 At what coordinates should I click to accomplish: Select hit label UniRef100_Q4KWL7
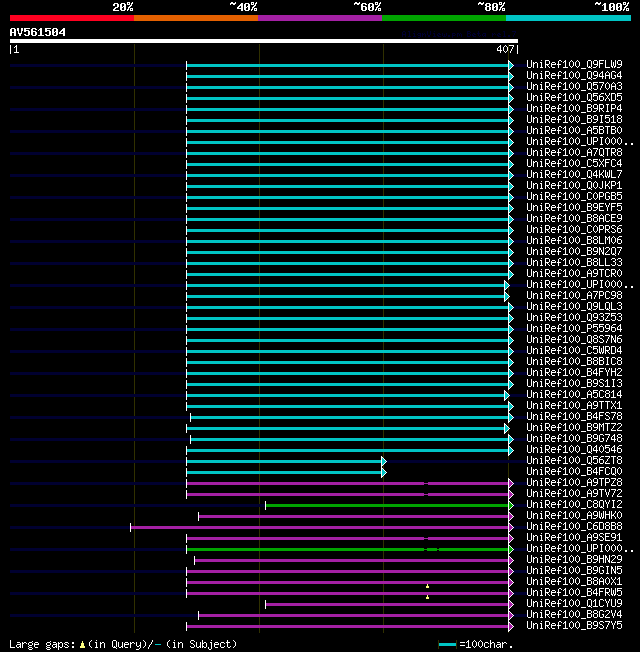574,175
